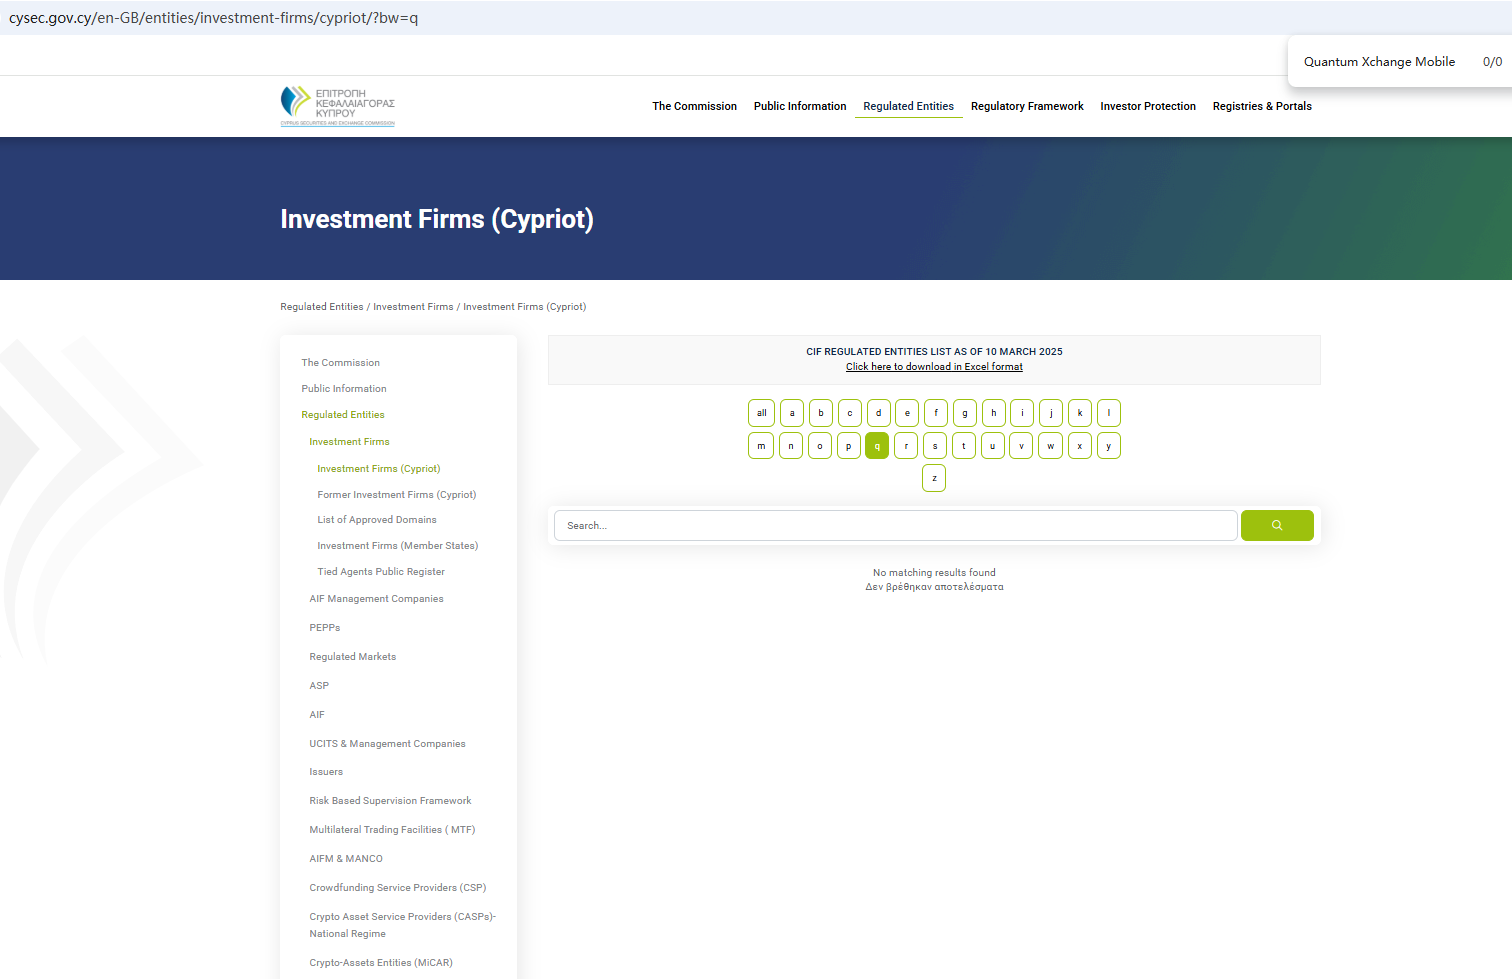Open Registries & Portals menu
Viewport: 1512px width, 979px height.
coord(1261,106)
